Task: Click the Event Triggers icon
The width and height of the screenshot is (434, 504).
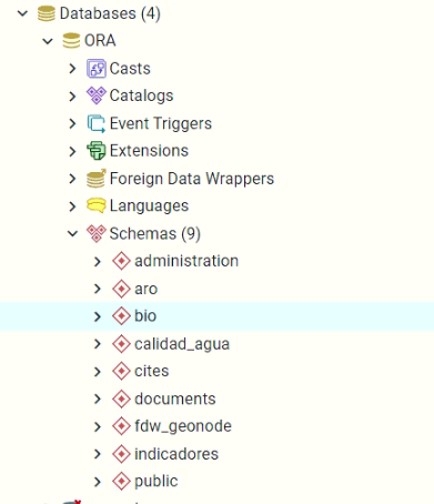Action: click(x=96, y=124)
